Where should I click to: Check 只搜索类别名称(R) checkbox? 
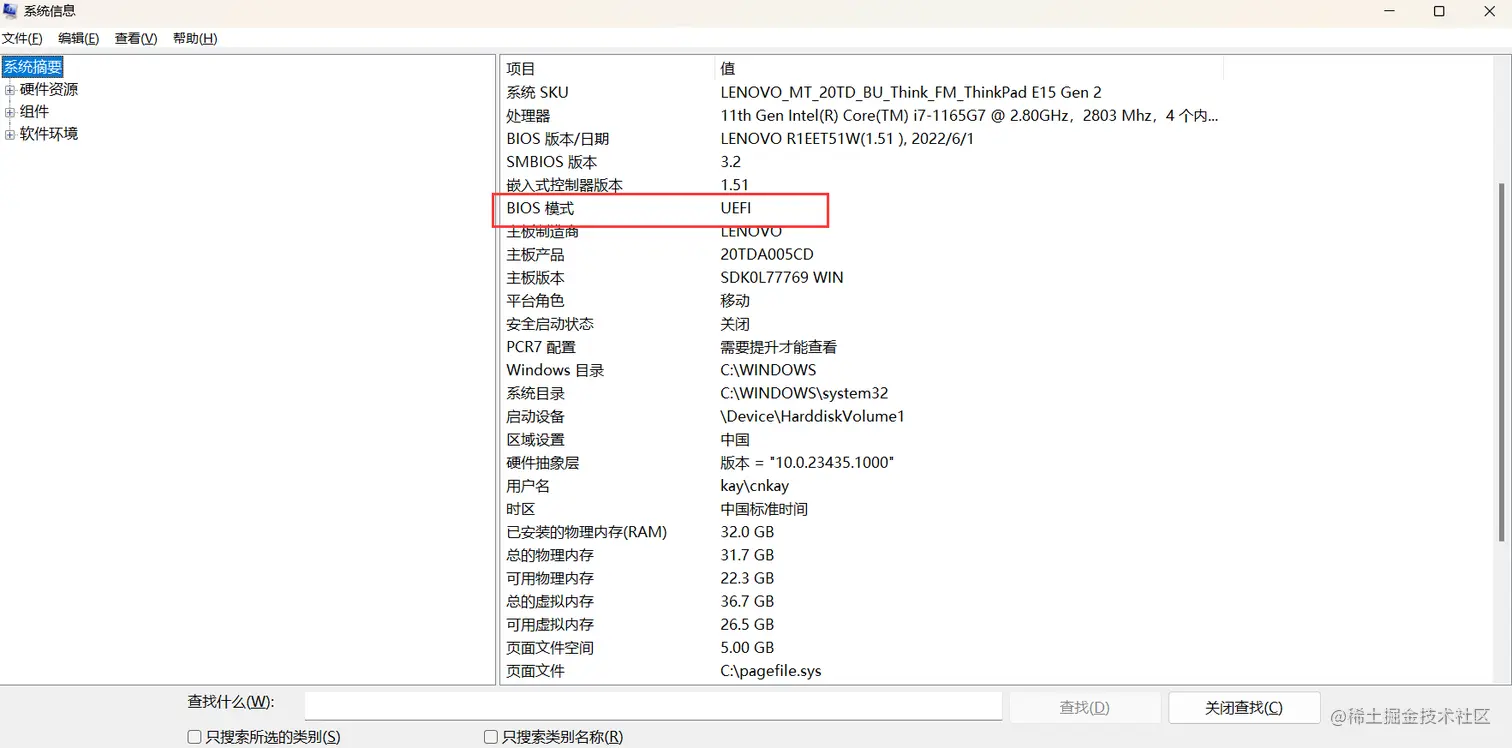pos(491,737)
